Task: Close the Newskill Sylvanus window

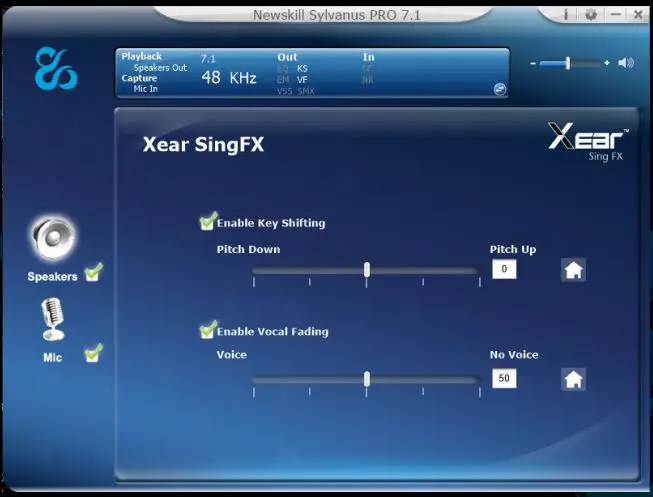Action: [638, 15]
